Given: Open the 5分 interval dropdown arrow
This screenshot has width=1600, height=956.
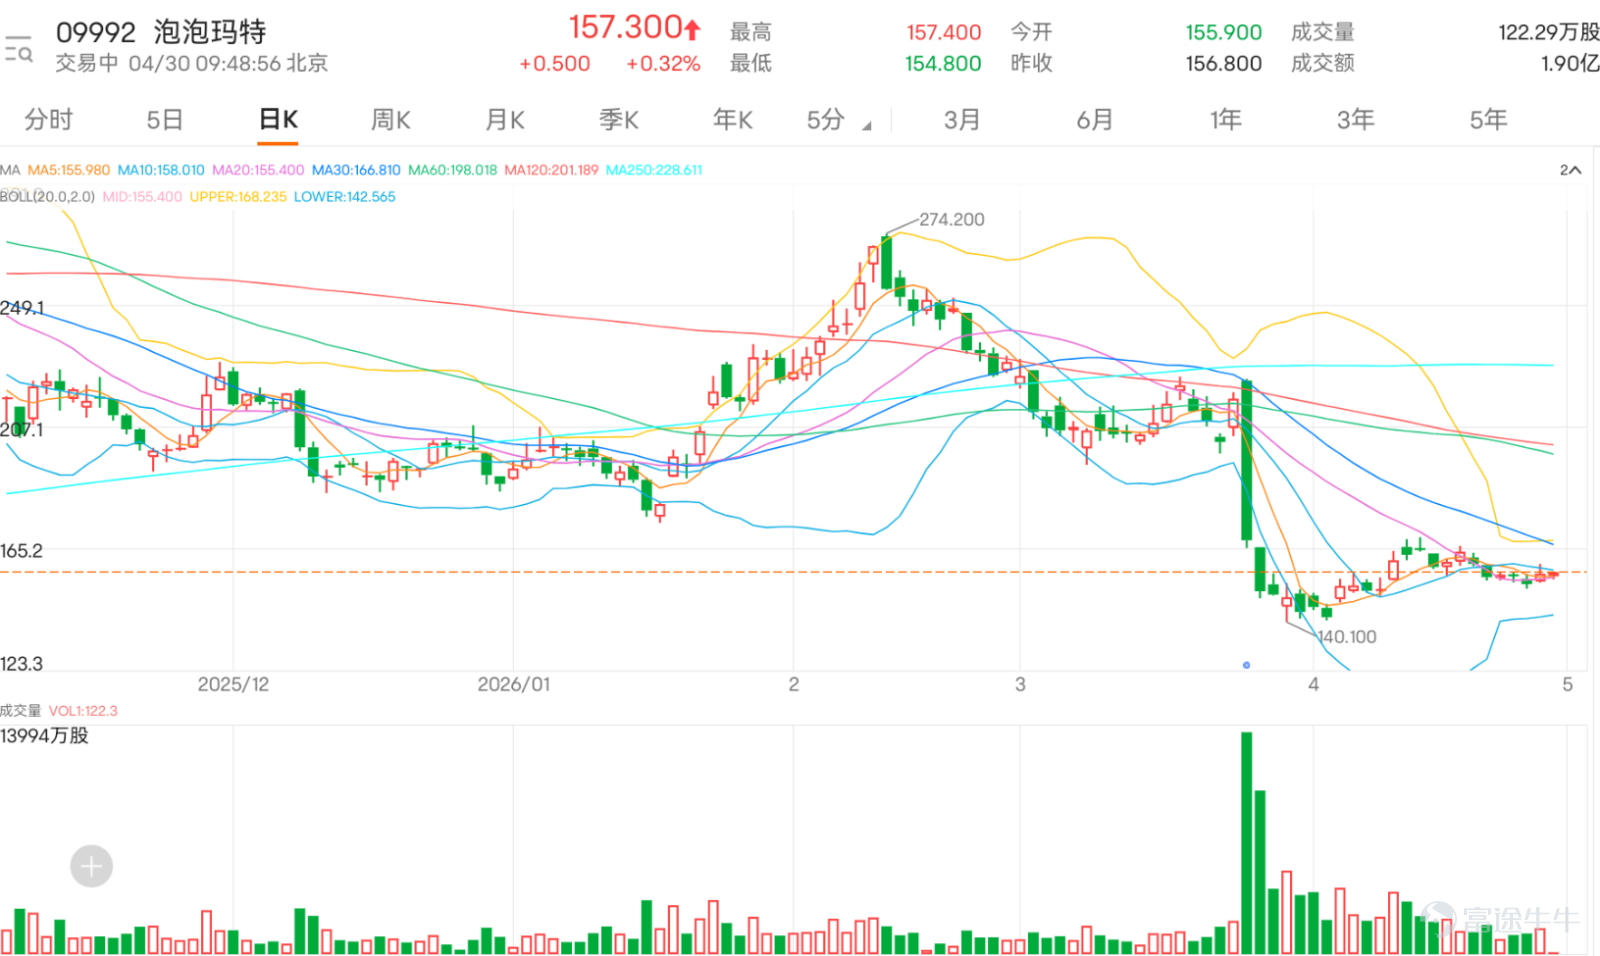Looking at the screenshot, I should tap(866, 126).
